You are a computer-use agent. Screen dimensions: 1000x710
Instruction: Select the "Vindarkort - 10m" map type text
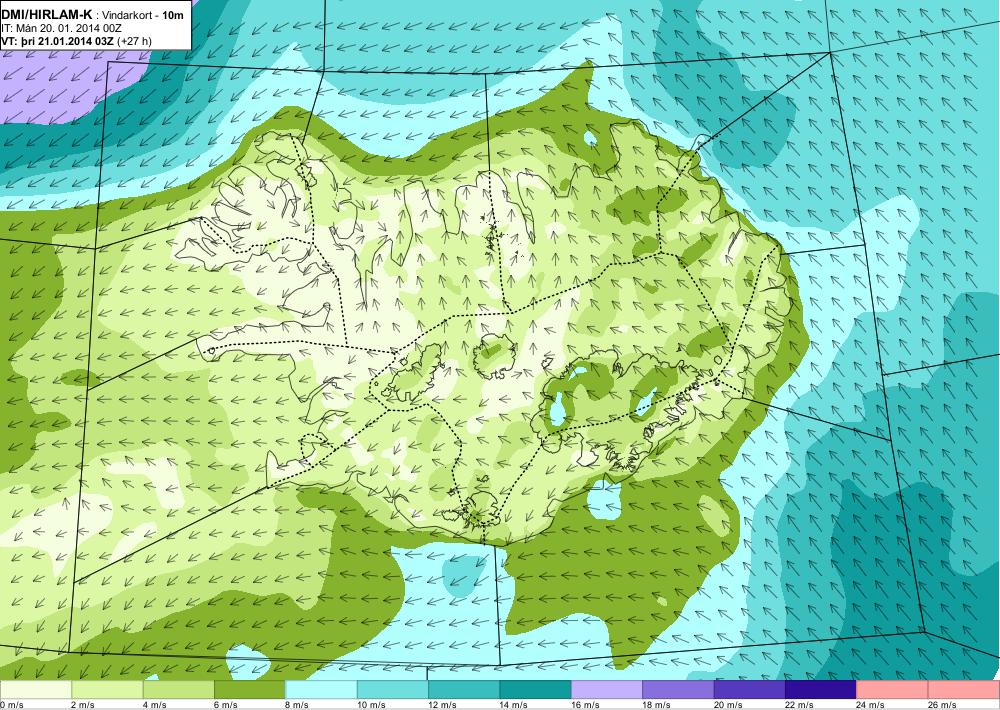[x=143, y=15]
